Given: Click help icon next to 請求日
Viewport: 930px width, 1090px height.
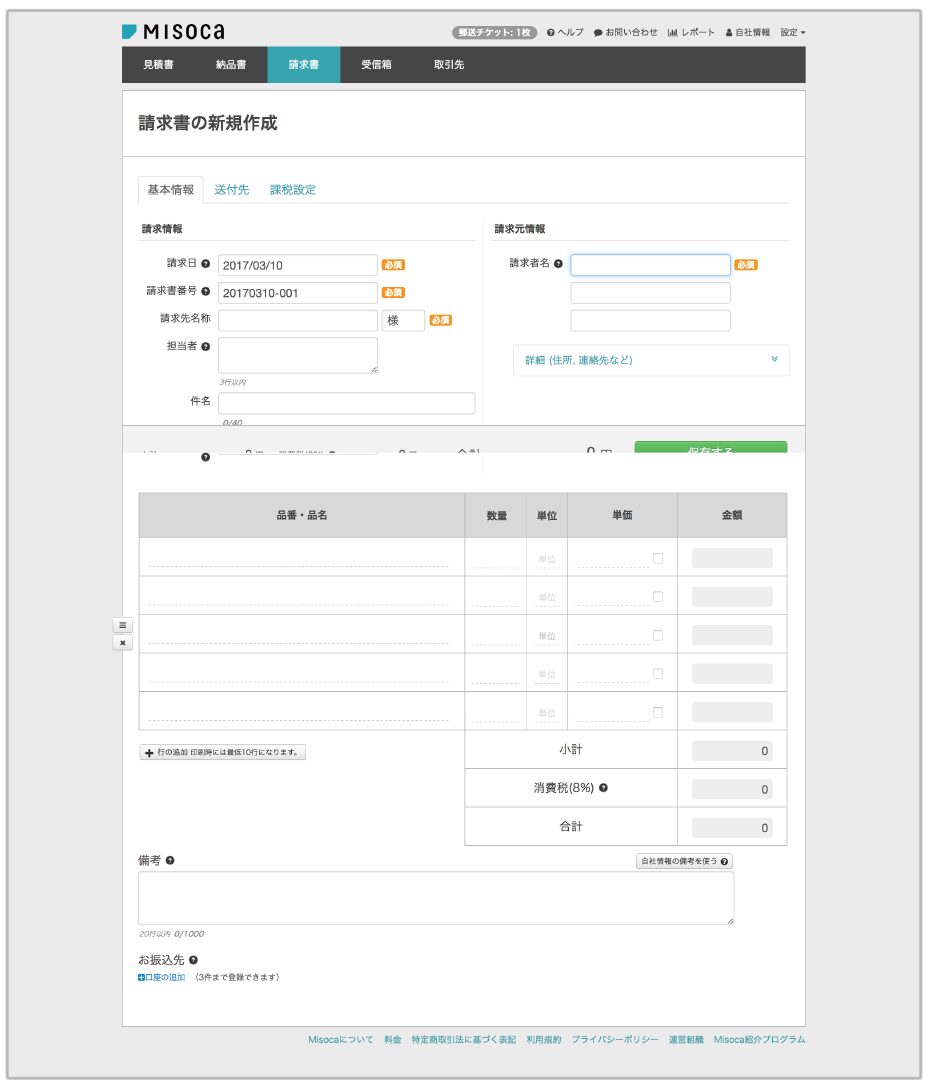Looking at the screenshot, I should pos(206,264).
